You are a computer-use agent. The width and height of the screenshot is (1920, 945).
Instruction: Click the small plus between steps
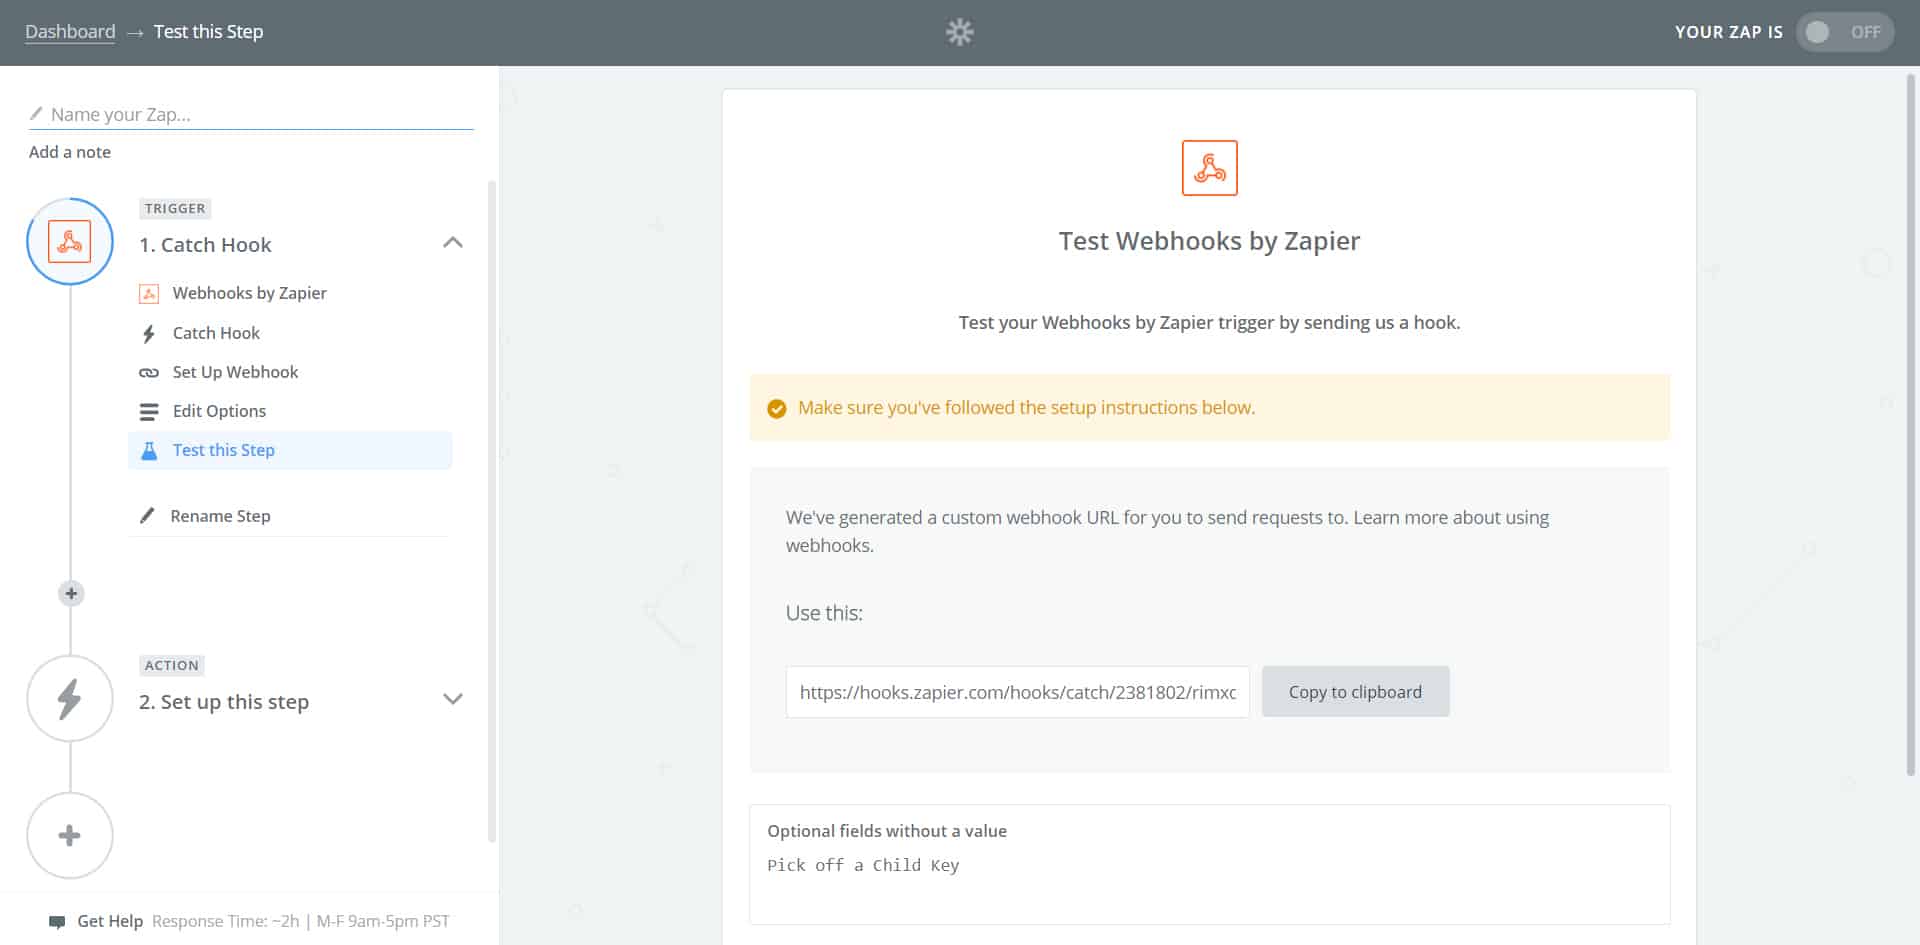(71, 593)
